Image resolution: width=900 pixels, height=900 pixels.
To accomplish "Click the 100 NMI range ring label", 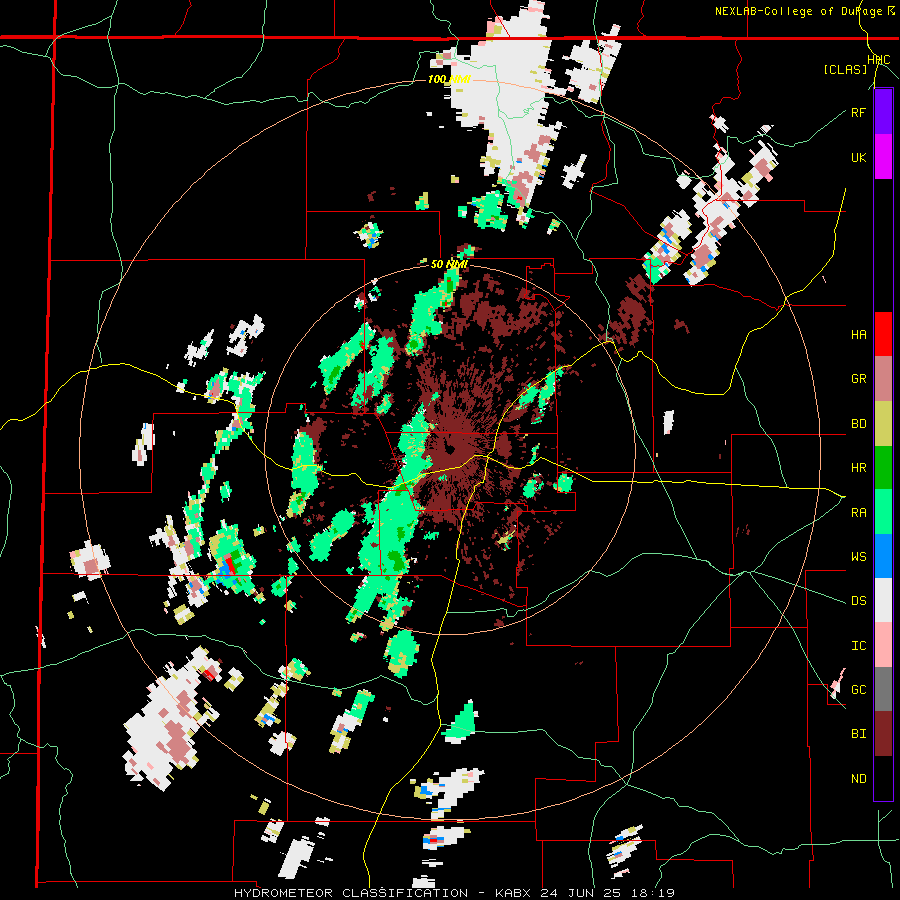I will [x=449, y=79].
